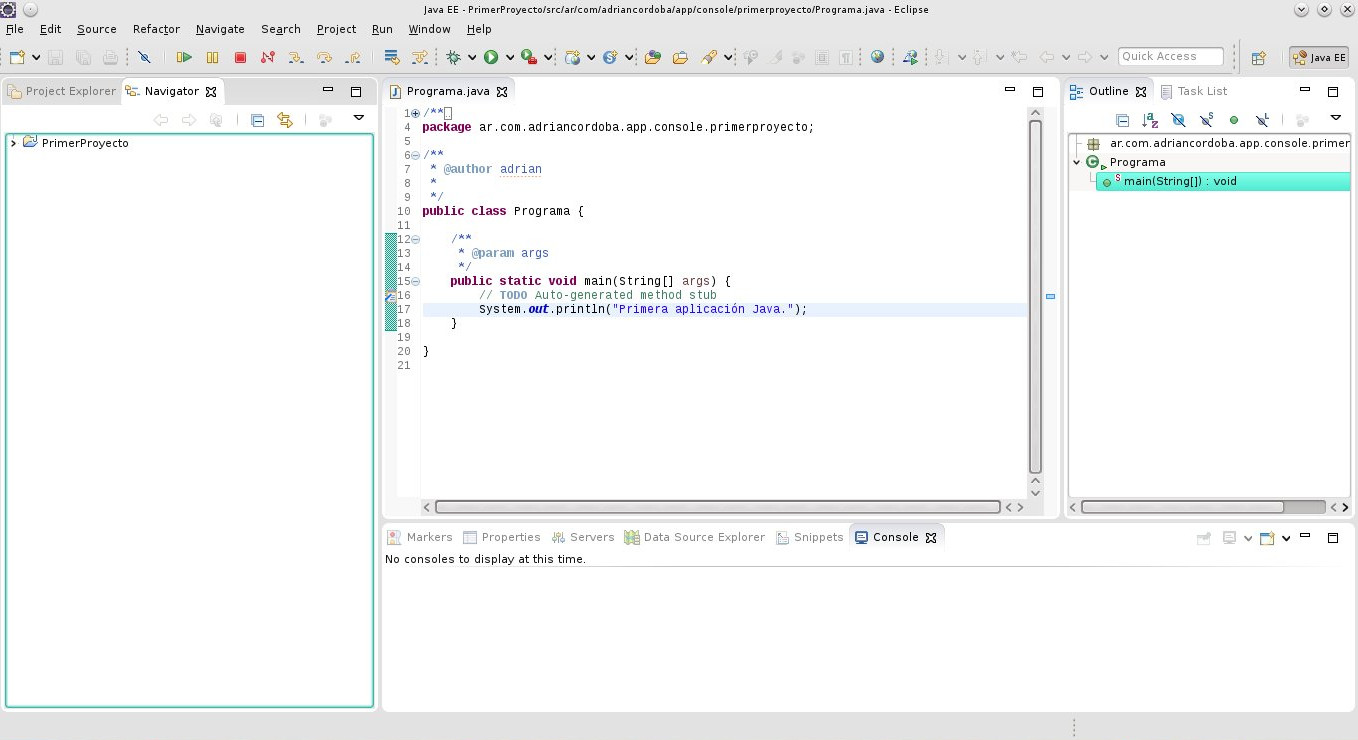The width and height of the screenshot is (1358, 740).
Task: Create a new file with the New wizard icon
Action: click(x=15, y=57)
